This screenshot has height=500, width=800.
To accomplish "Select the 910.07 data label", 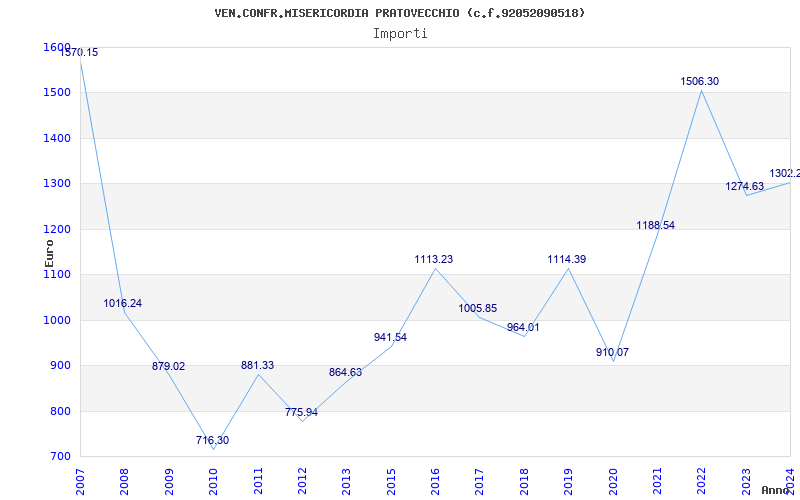I will coord(612,352).
